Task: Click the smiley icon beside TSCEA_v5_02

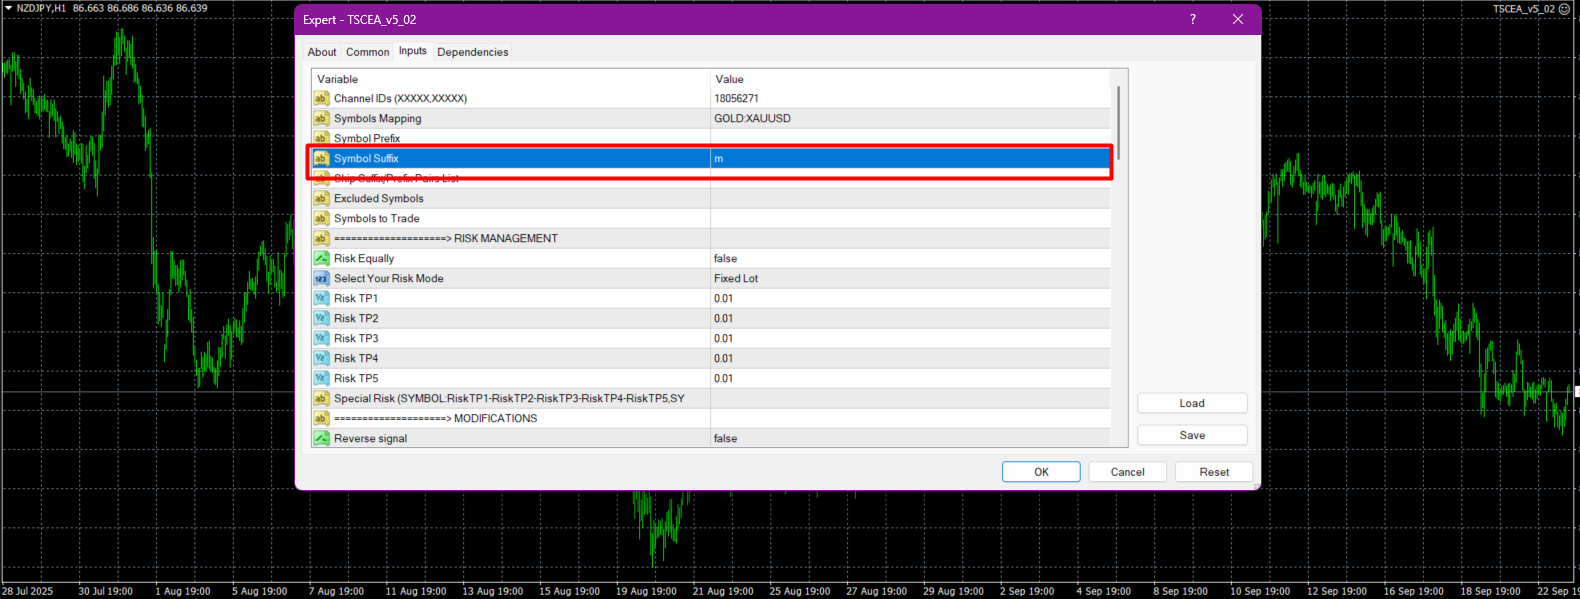Action: 1565,9
